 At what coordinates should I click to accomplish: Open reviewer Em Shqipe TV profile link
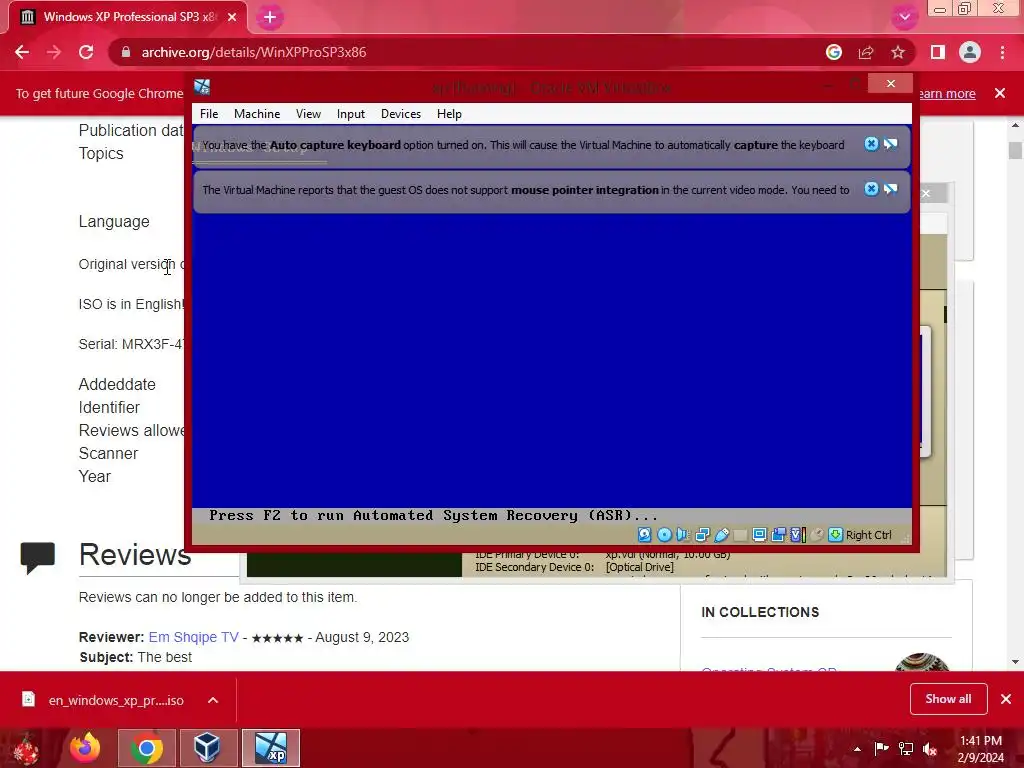tap(193, 637)
